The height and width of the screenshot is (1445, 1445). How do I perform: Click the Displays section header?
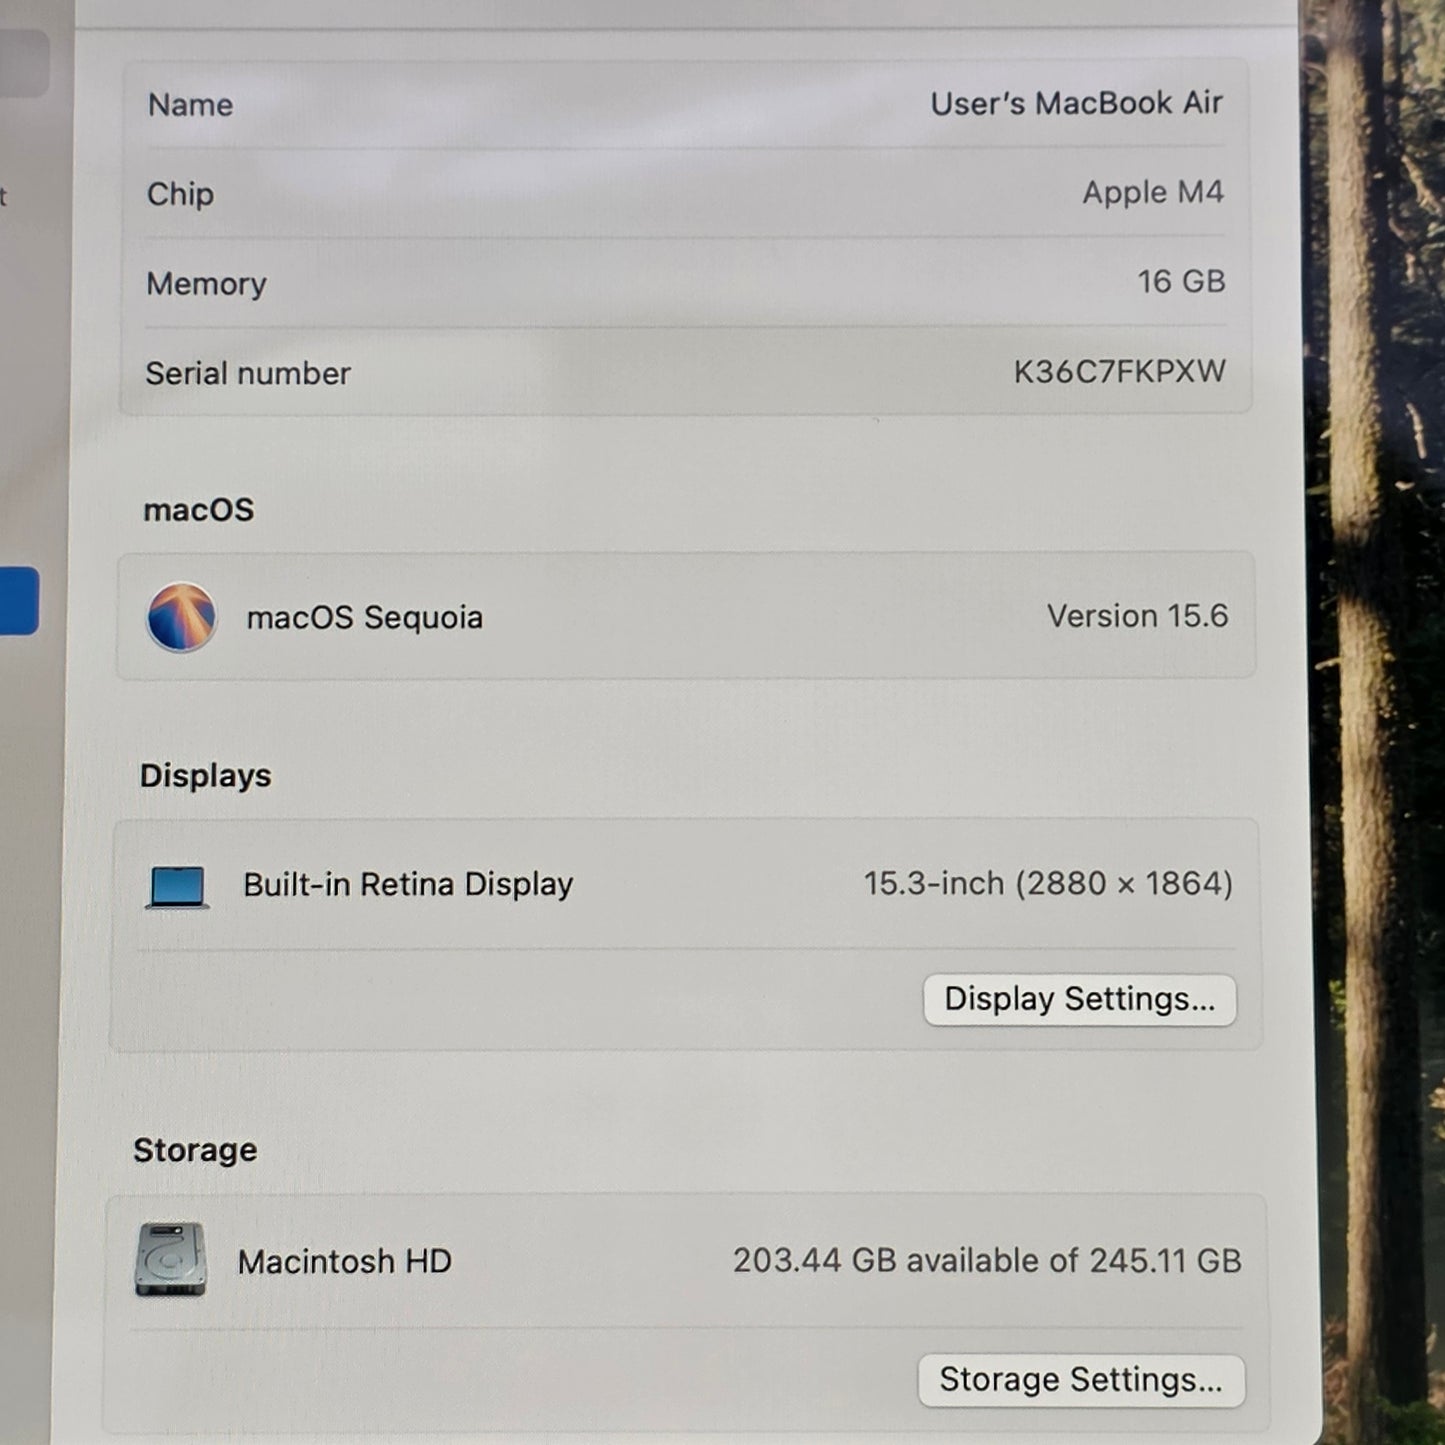[205, 773]
